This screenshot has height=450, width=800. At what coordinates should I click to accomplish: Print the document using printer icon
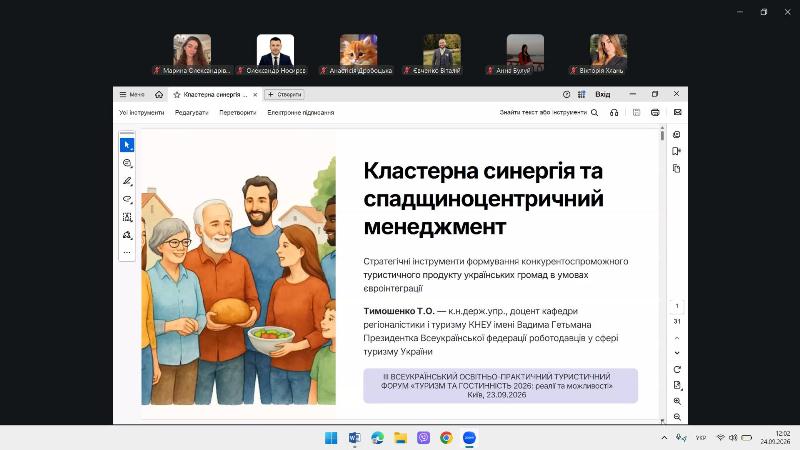pos(655,112)
